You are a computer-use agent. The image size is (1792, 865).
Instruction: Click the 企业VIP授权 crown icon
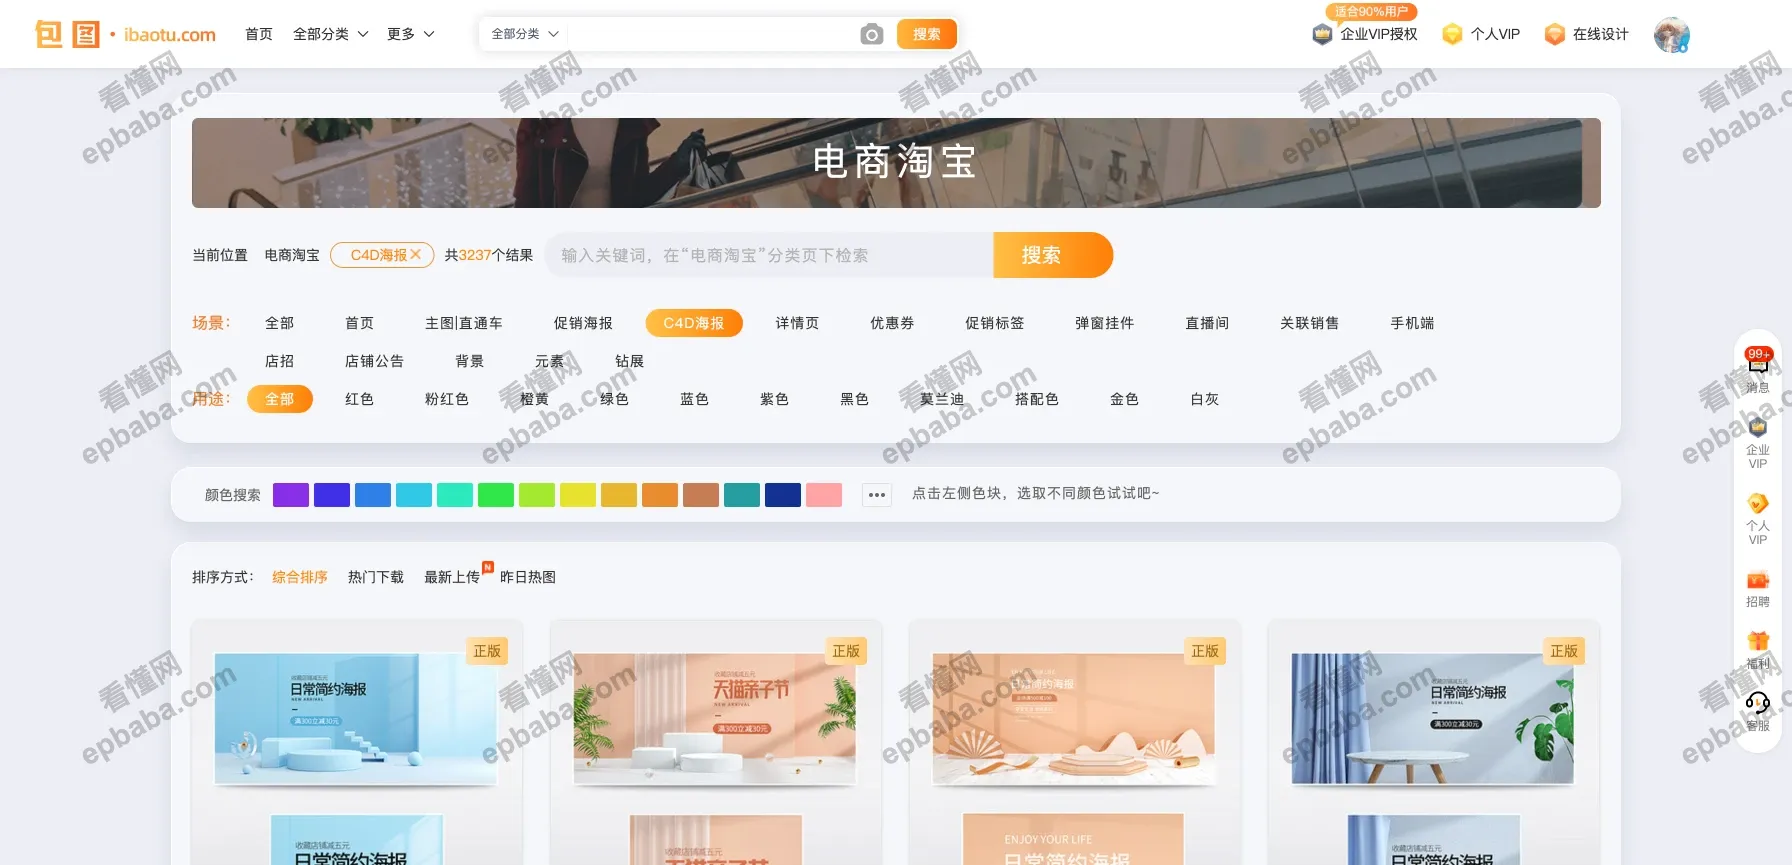(1322, 34)
